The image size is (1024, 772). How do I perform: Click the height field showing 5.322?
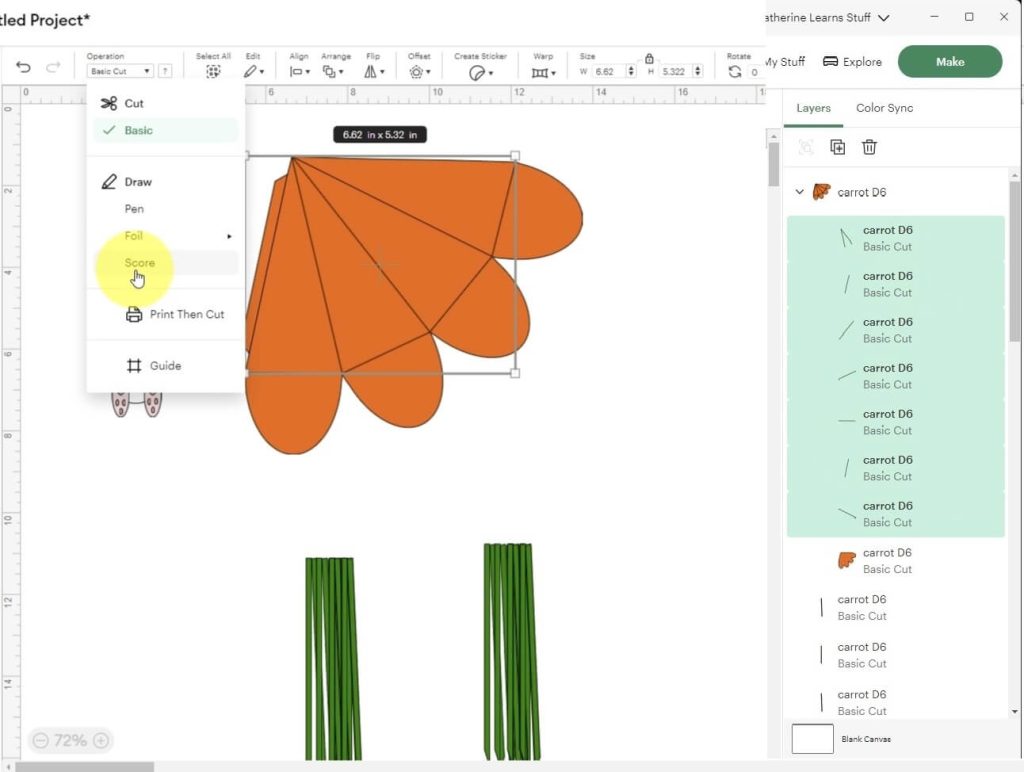tap(677, 71)
